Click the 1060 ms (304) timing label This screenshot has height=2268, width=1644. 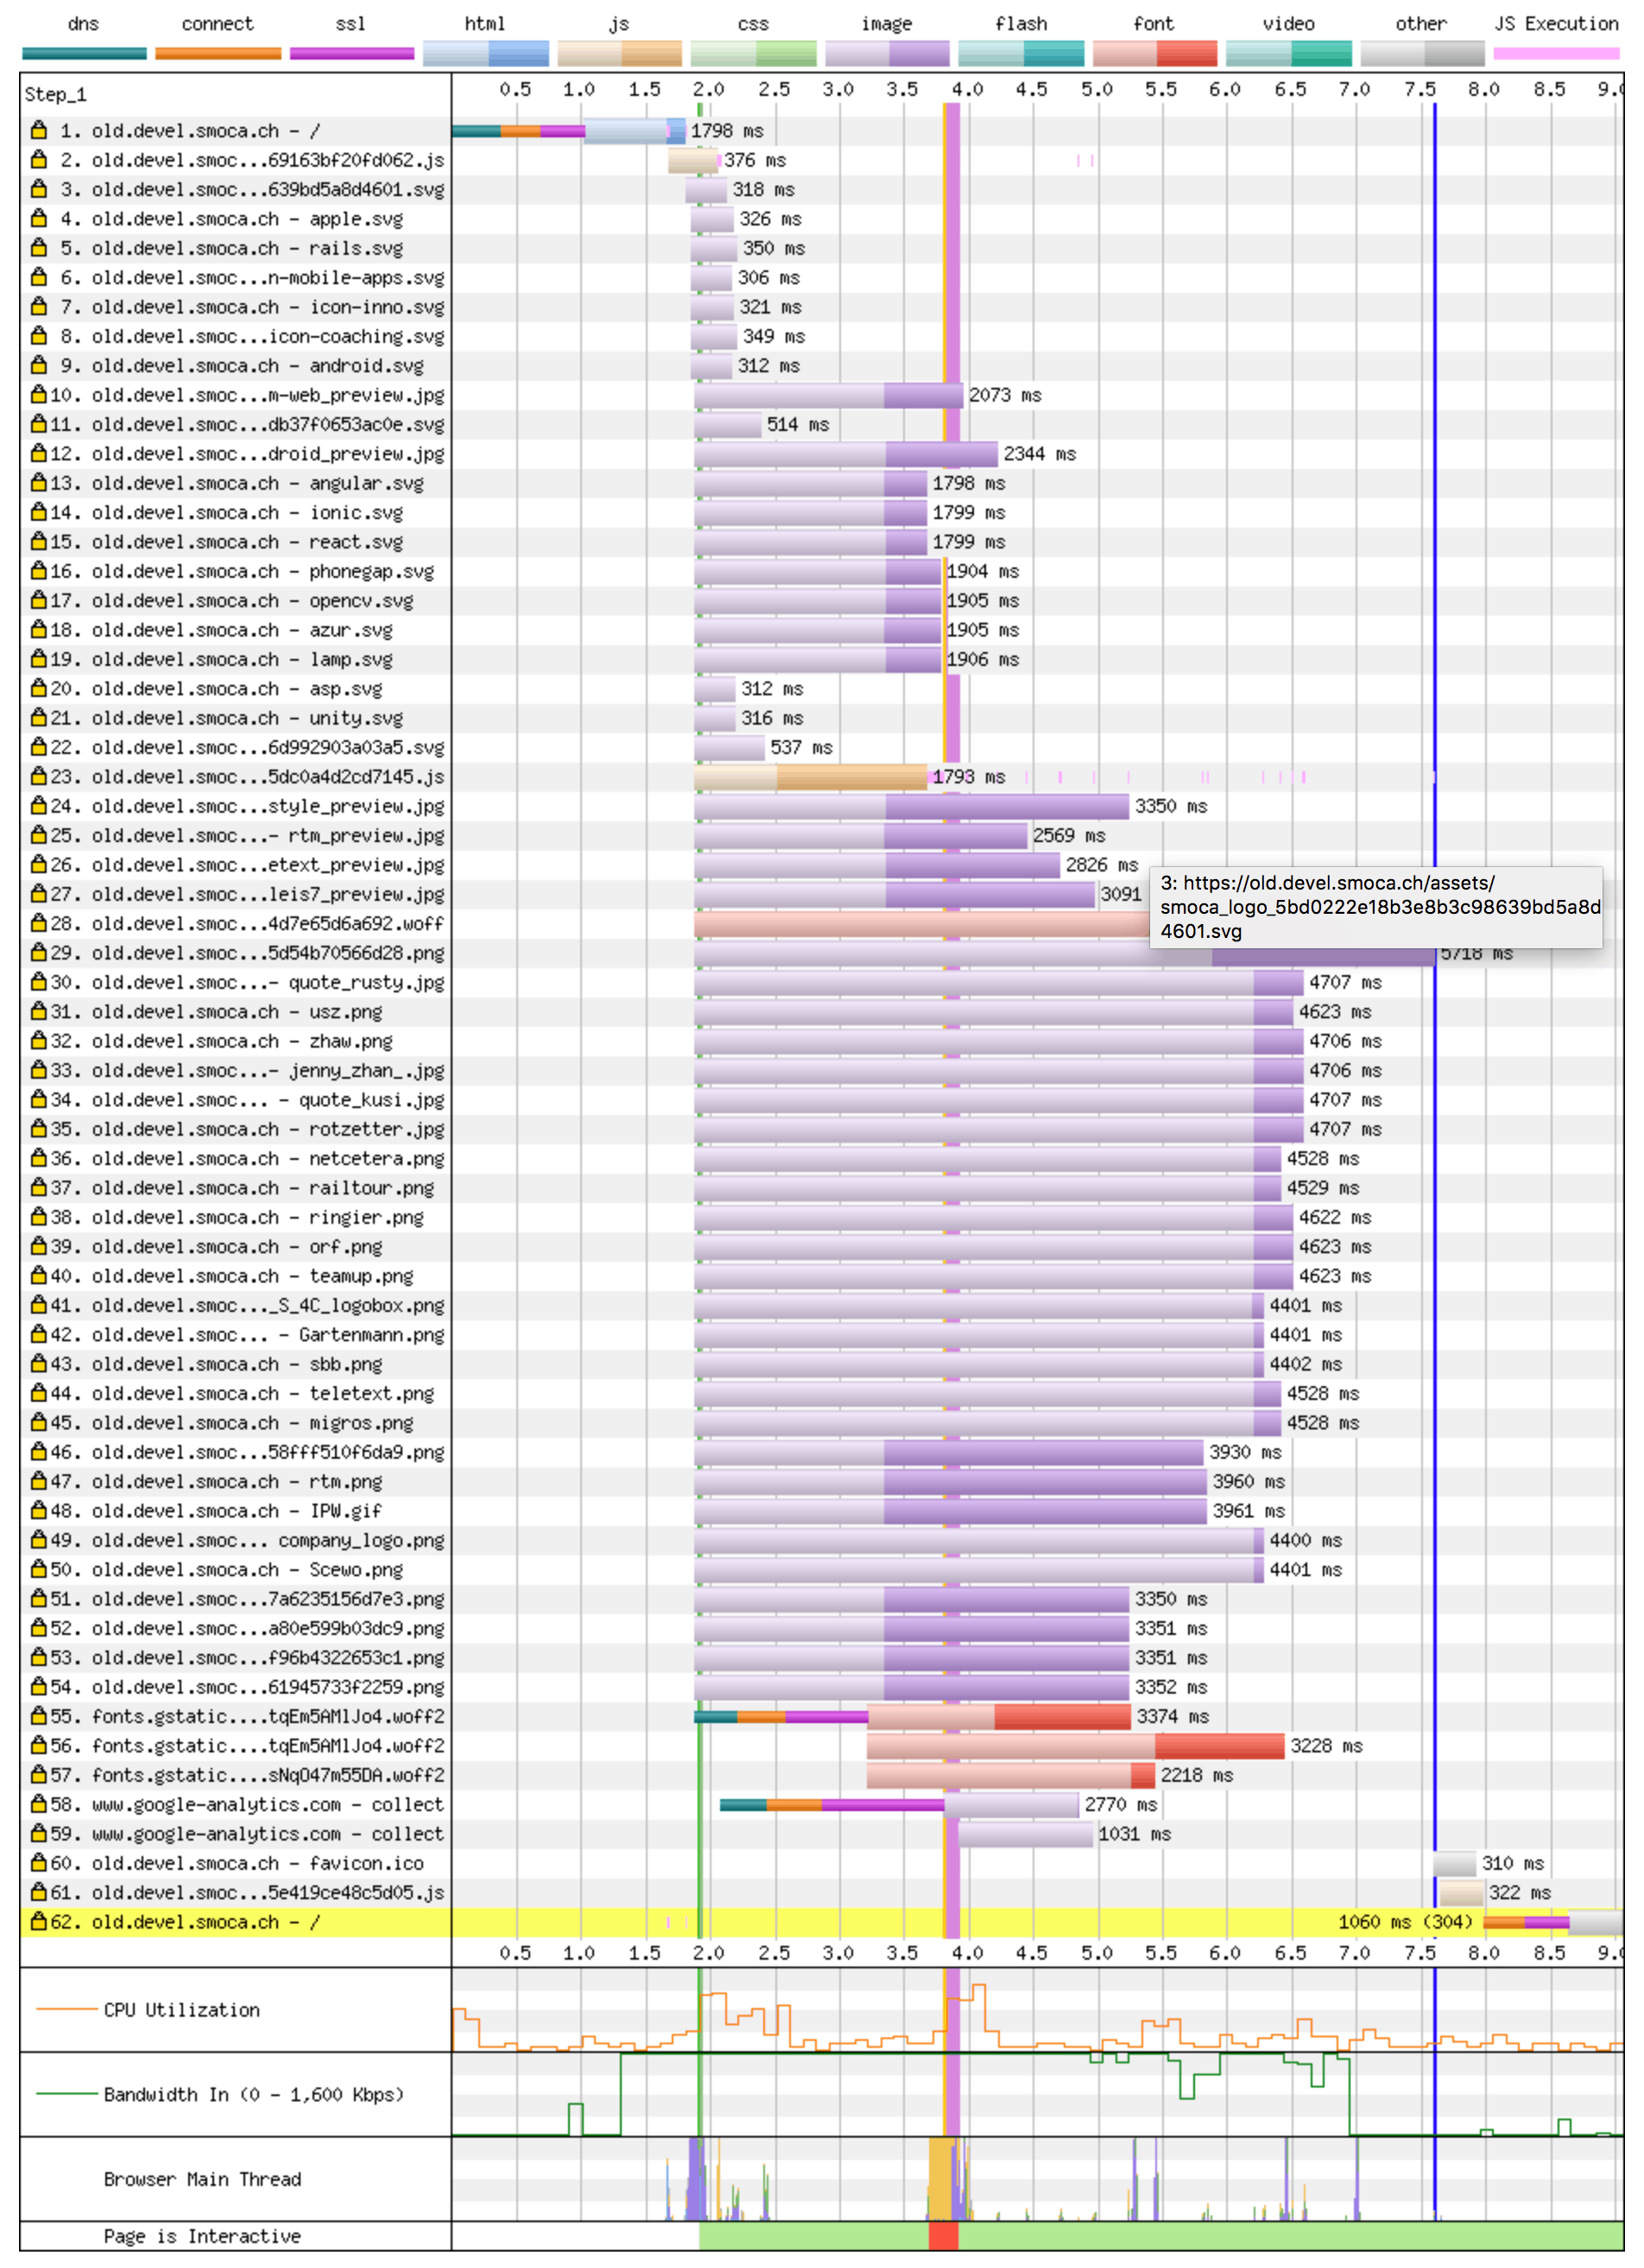point(1405,1921)
